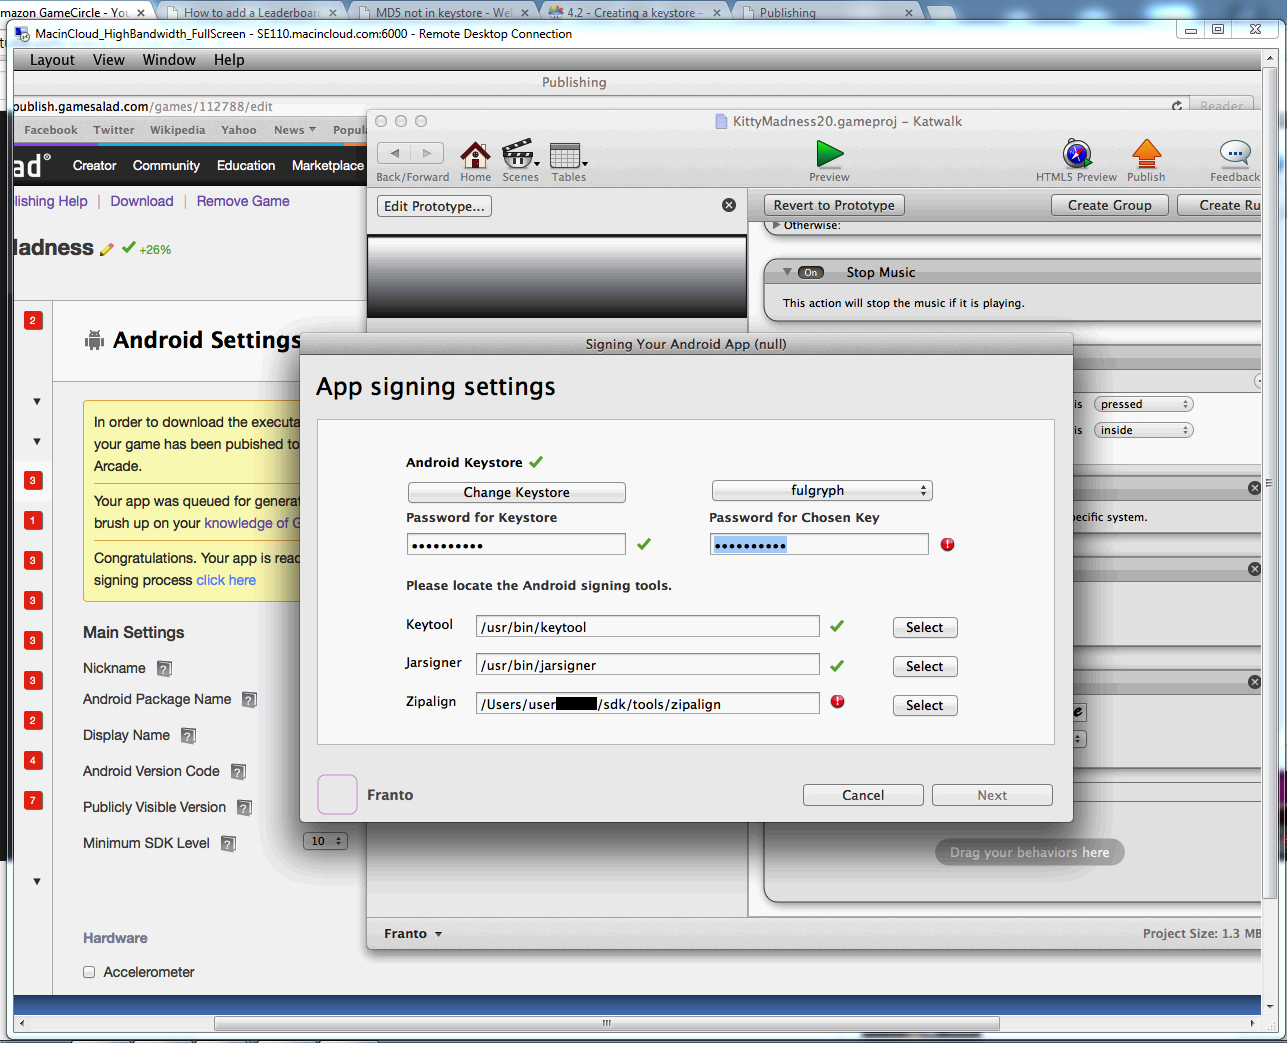Open the fulgryph key alias dropdown
Screen dimensions: 1287x1043
tap(822, 491)
